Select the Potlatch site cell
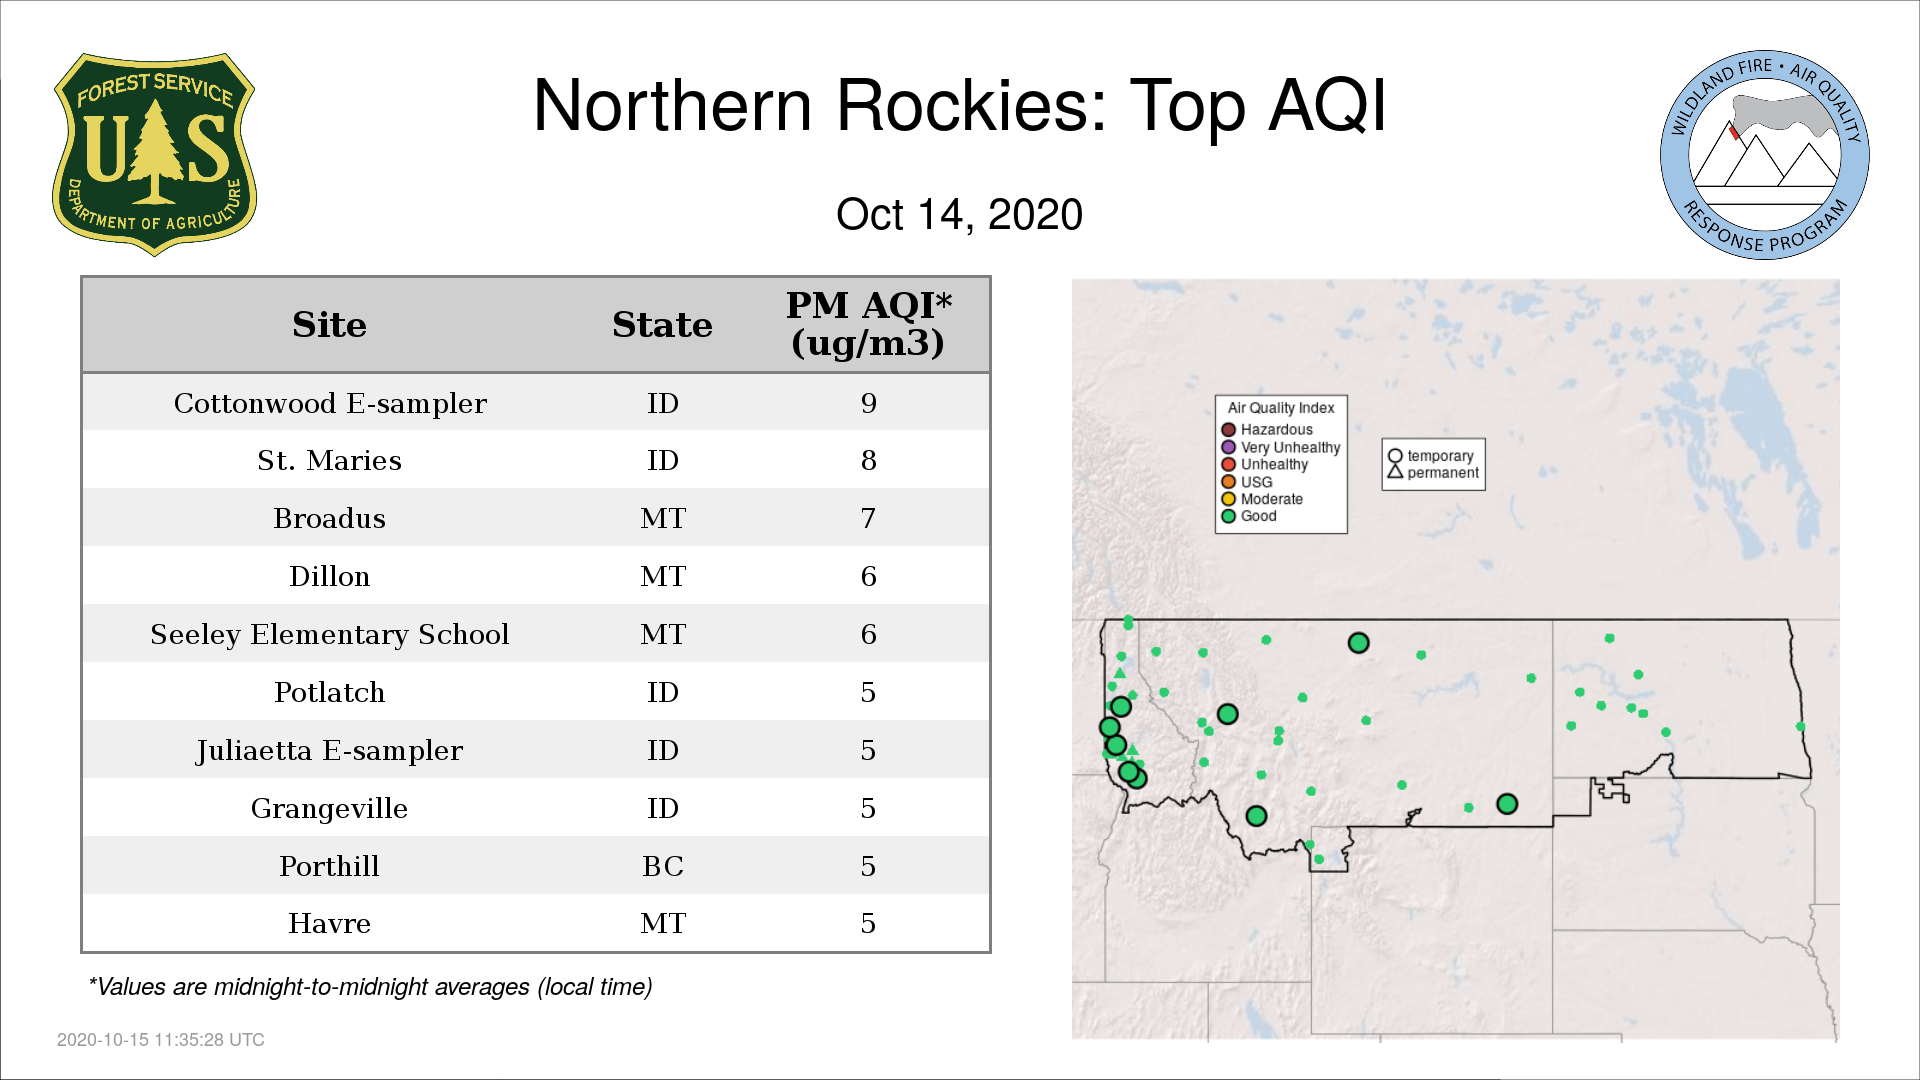 tap(330, 692)
